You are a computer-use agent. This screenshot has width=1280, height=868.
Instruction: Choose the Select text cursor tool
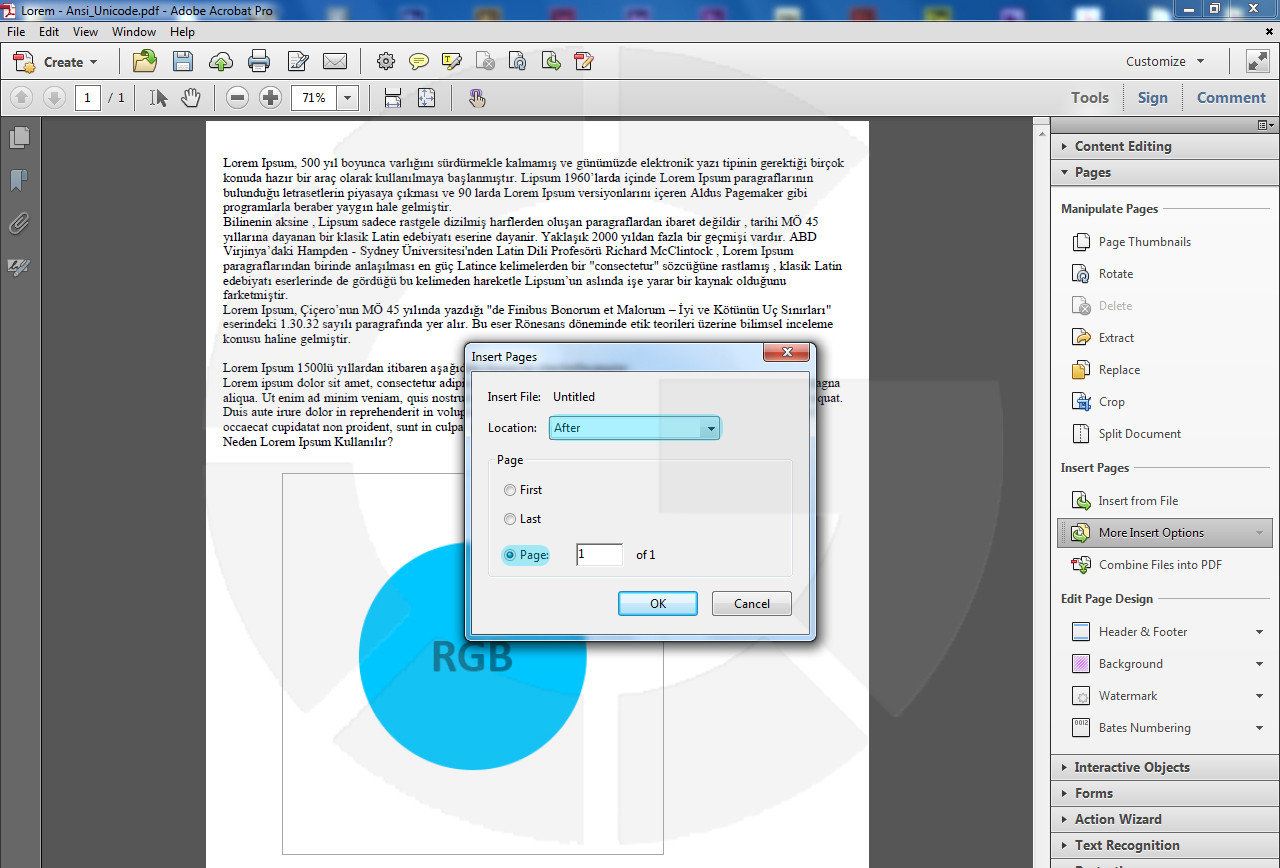click(158, 97)
